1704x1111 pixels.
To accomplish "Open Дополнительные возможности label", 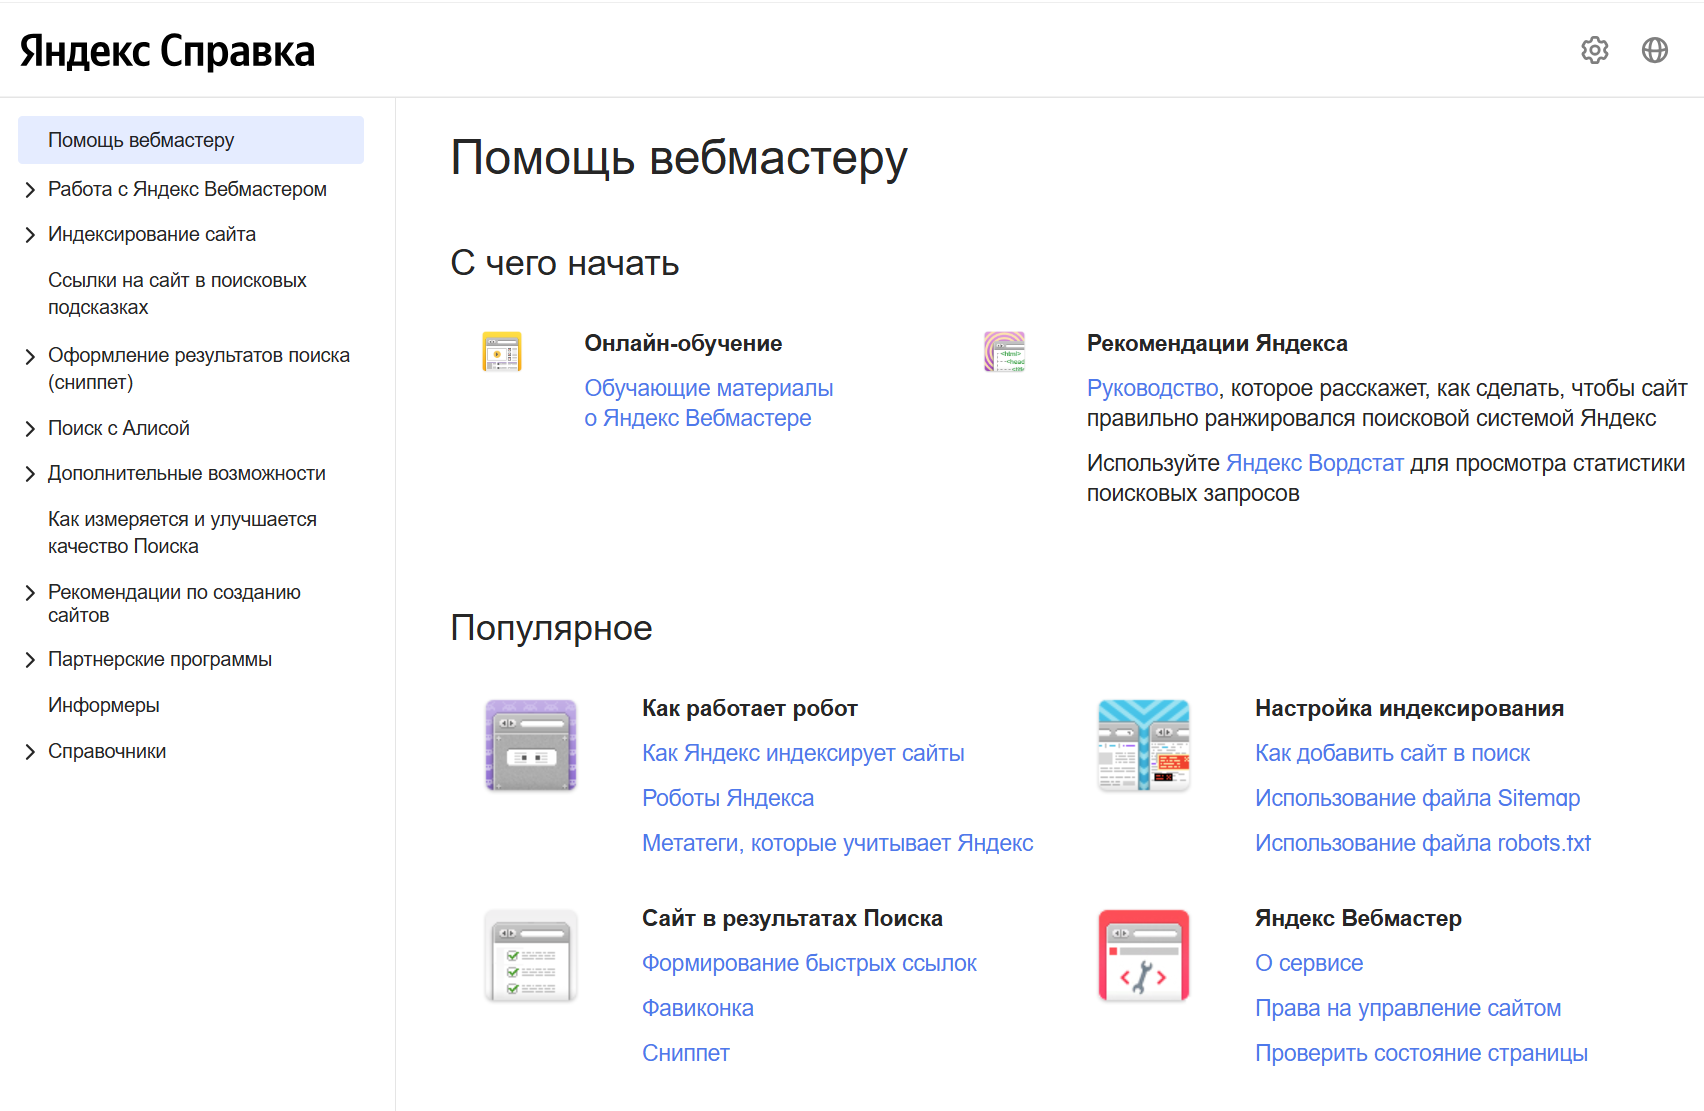I will click(x=187, y=473).
